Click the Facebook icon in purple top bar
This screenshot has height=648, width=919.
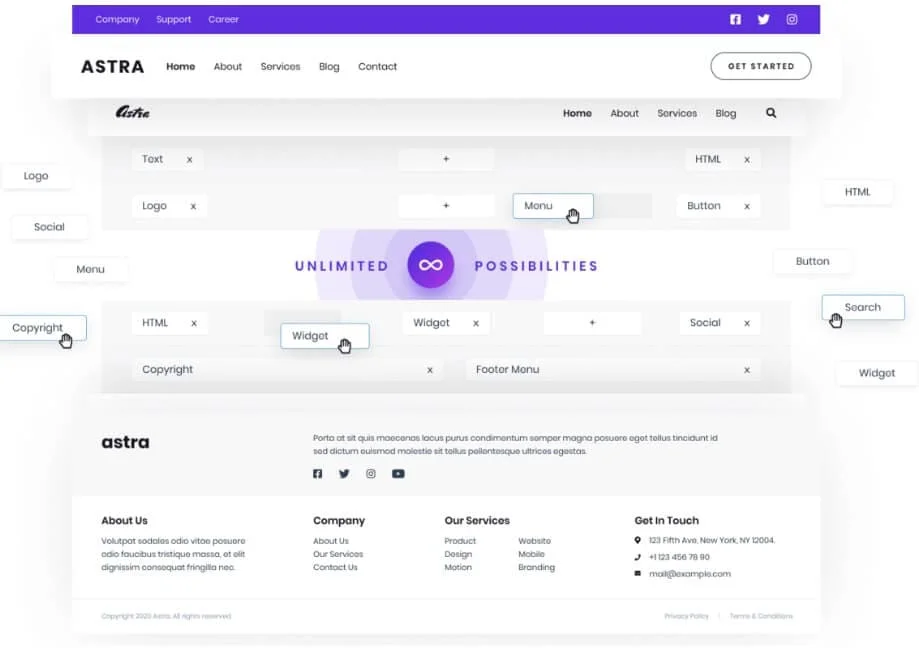pos(735,19)
